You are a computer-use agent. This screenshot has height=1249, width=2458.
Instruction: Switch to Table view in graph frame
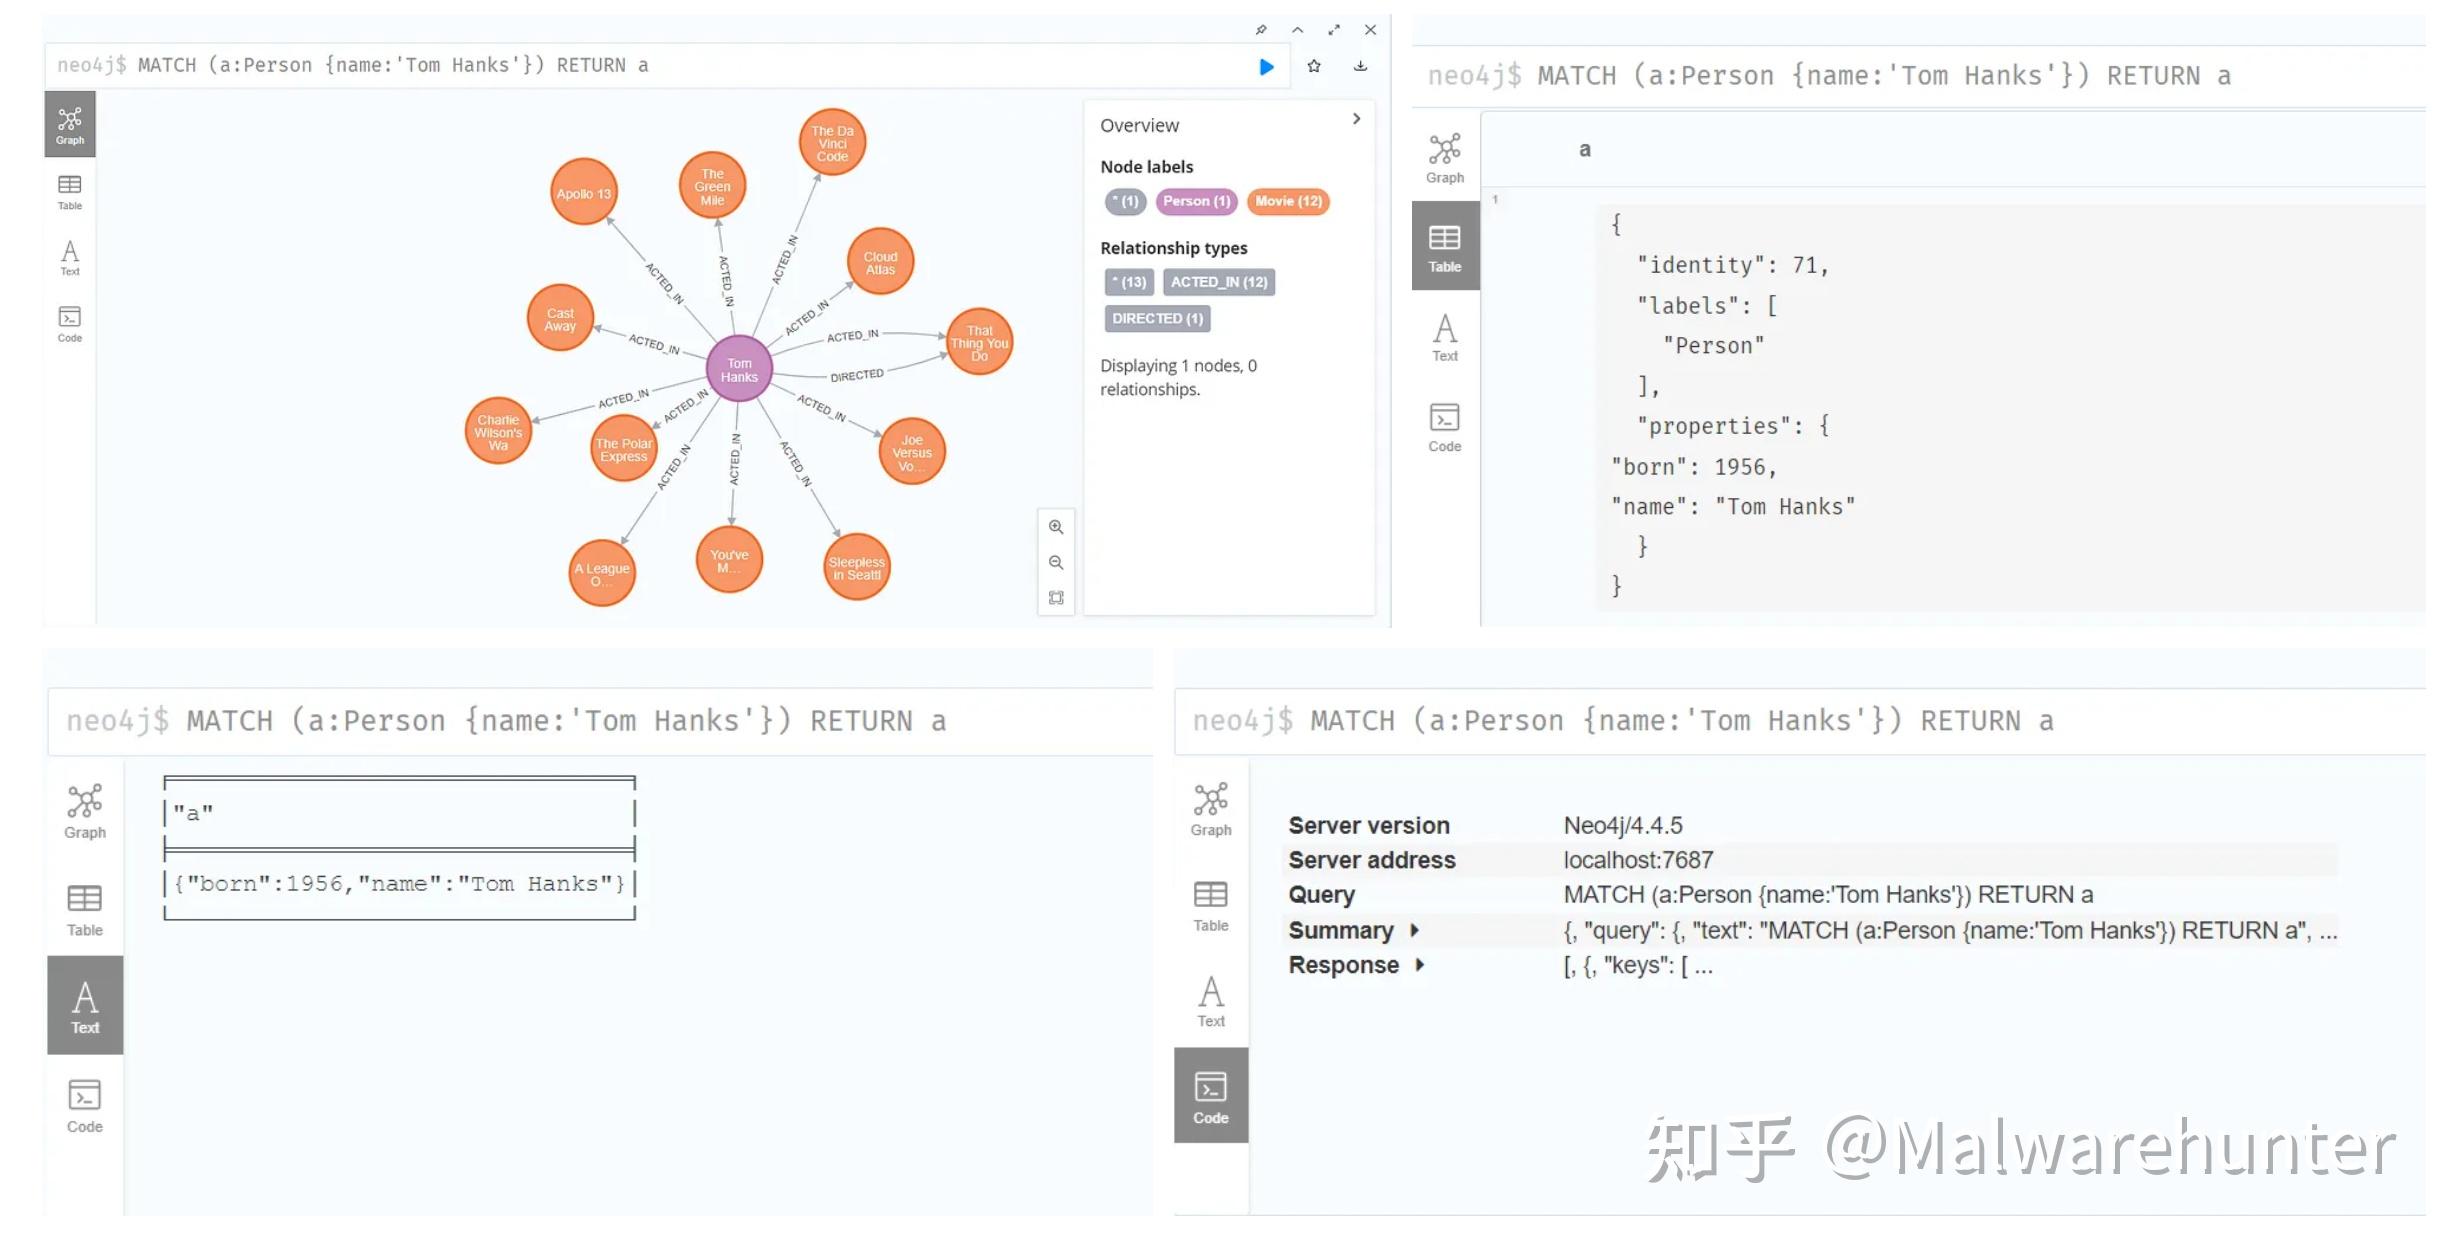click(70, 191)
